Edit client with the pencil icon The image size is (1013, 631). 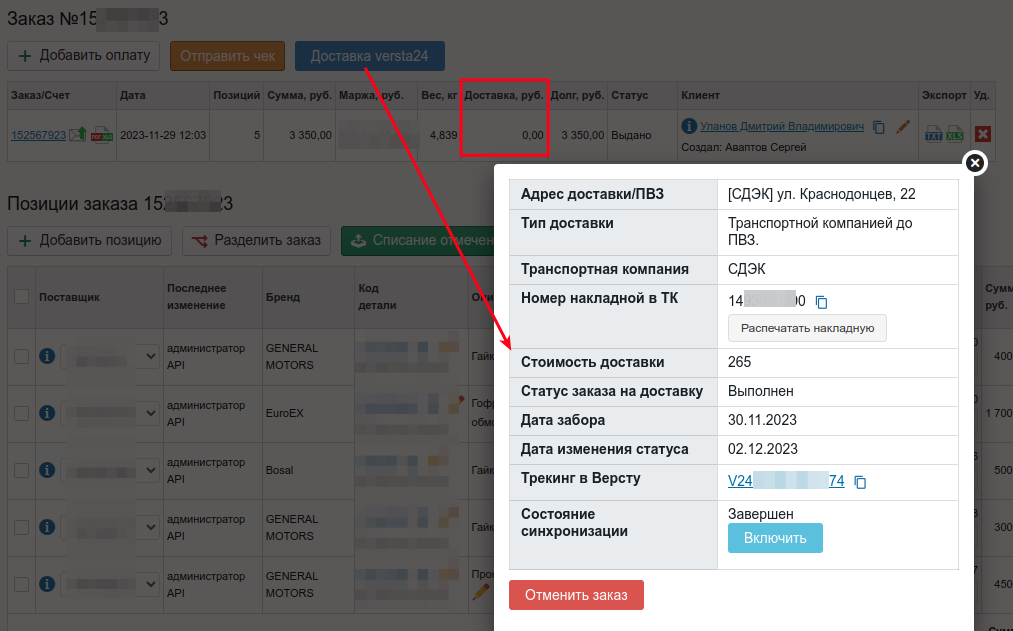pyautogui.click(x=903, y=127)
